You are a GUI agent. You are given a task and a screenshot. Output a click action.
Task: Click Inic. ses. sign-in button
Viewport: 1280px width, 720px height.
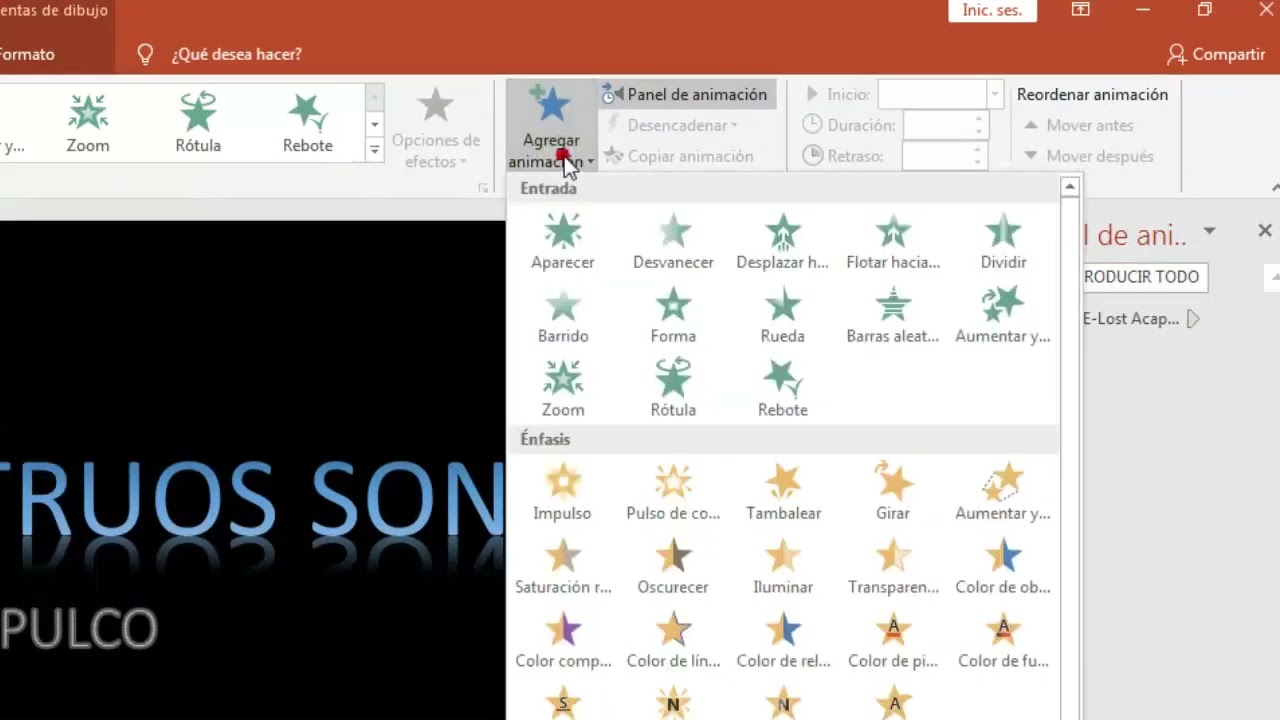(992, 10)
